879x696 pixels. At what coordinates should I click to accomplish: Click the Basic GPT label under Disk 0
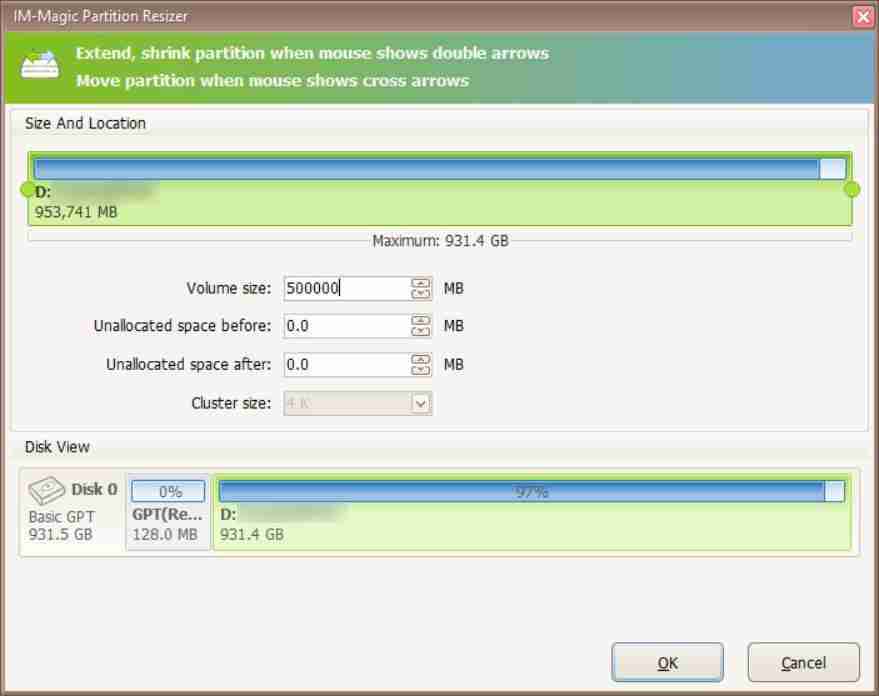click(62, 516)
